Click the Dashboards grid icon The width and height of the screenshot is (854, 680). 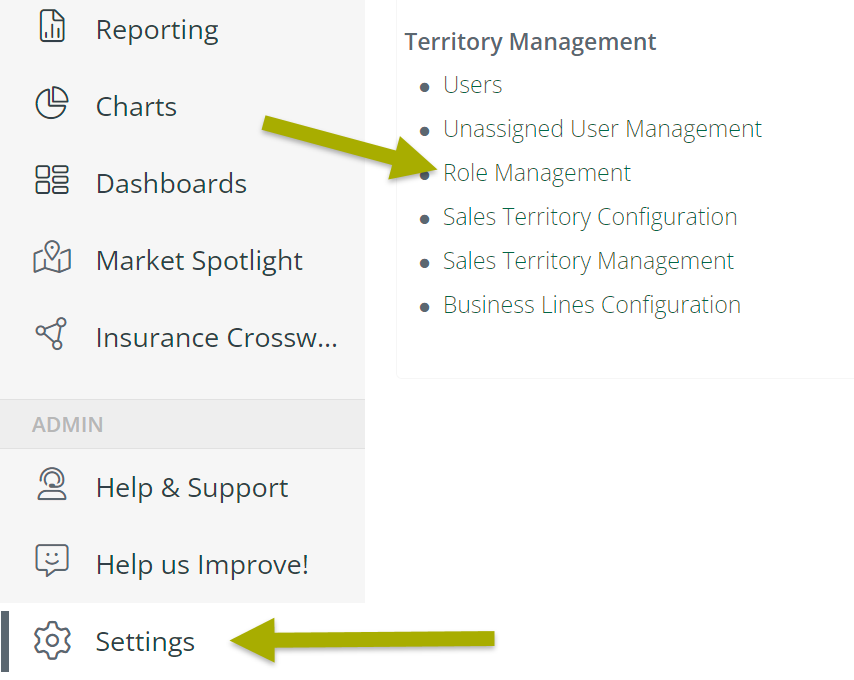pyautogui.click(x=52, y=180)
